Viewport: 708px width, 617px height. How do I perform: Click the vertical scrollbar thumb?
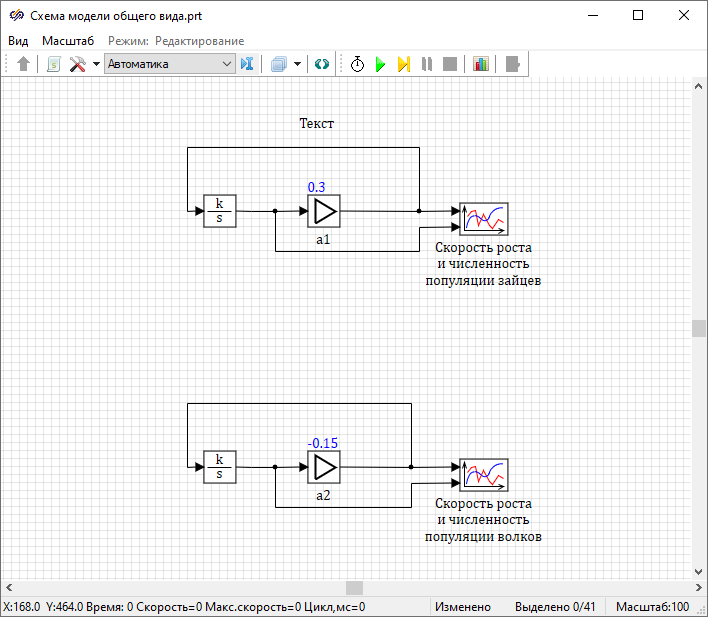point(699,328)
